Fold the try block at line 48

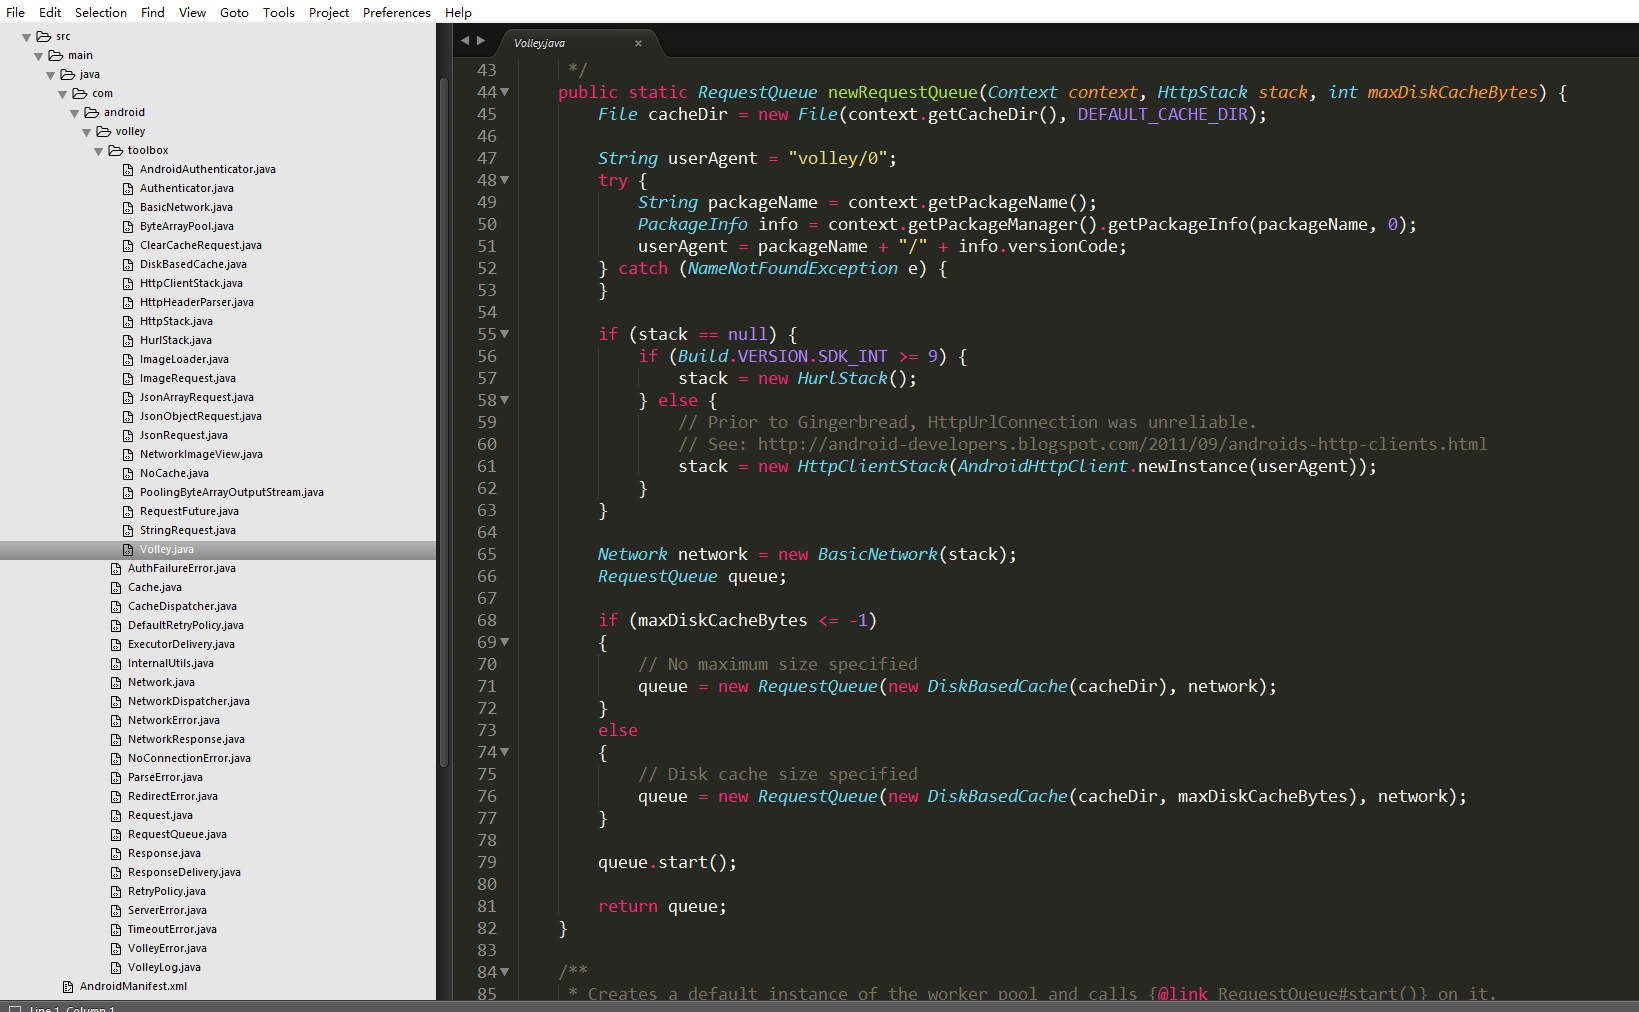pyautogui.click(x=505, y=180)
